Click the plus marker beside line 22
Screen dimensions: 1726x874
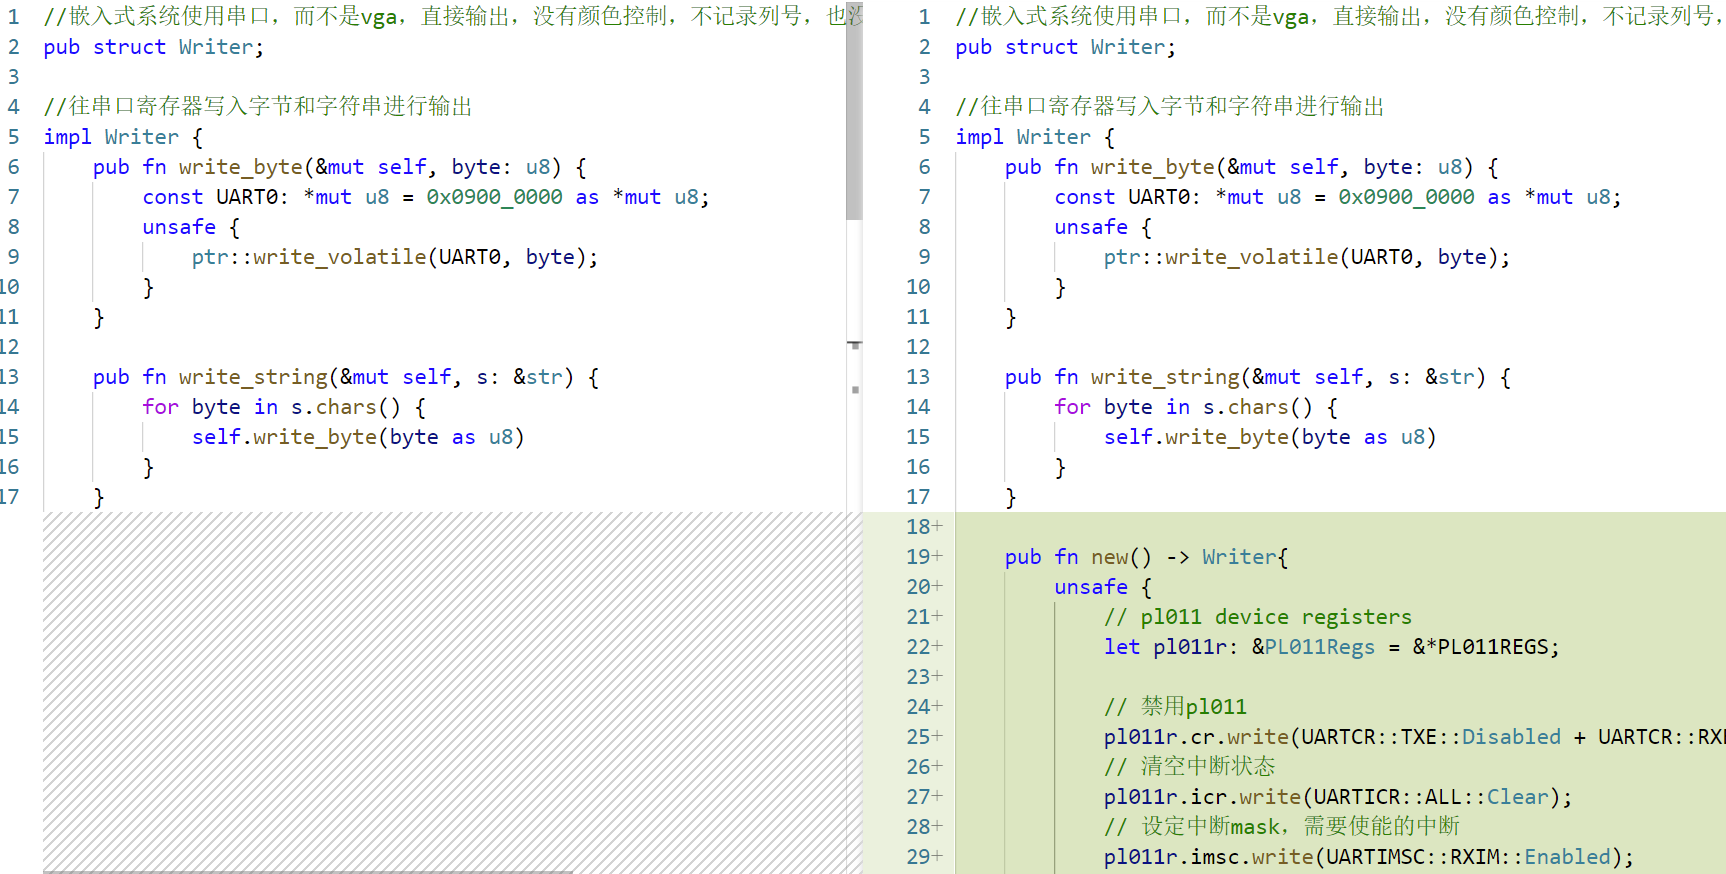pyautogui.click(x=938, y=647)
